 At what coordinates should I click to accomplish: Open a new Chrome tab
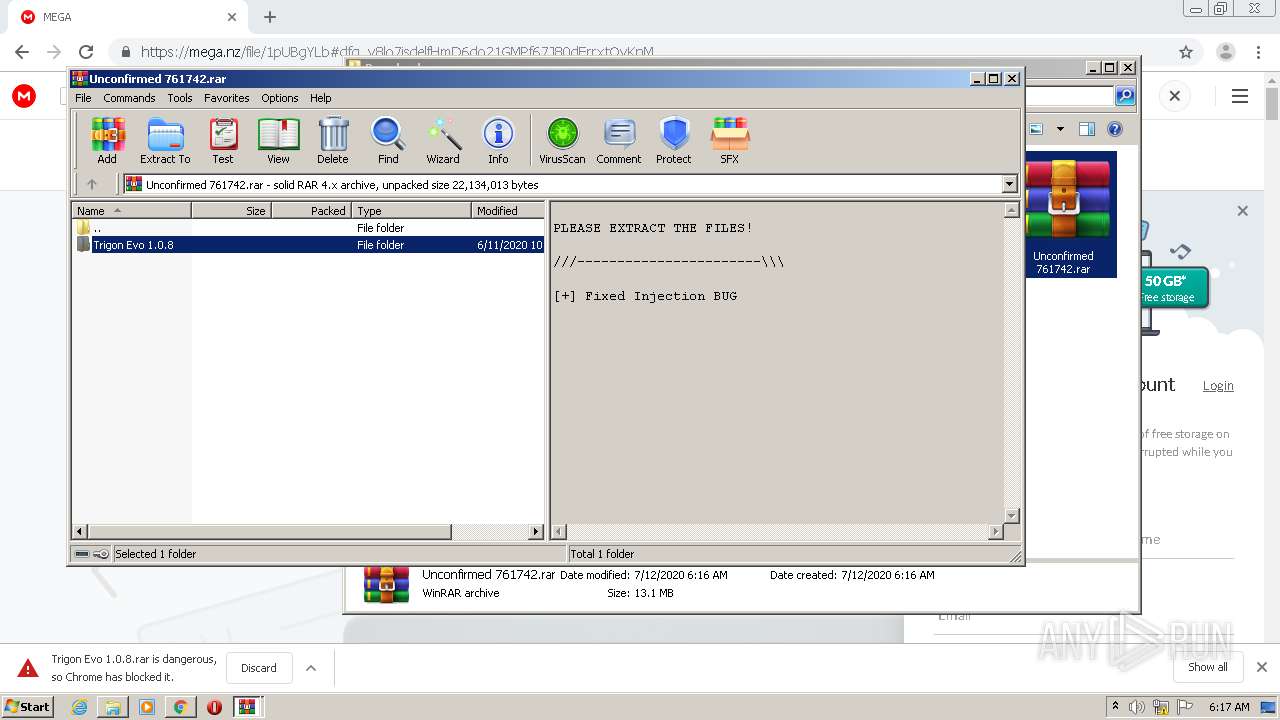[270, 17]
